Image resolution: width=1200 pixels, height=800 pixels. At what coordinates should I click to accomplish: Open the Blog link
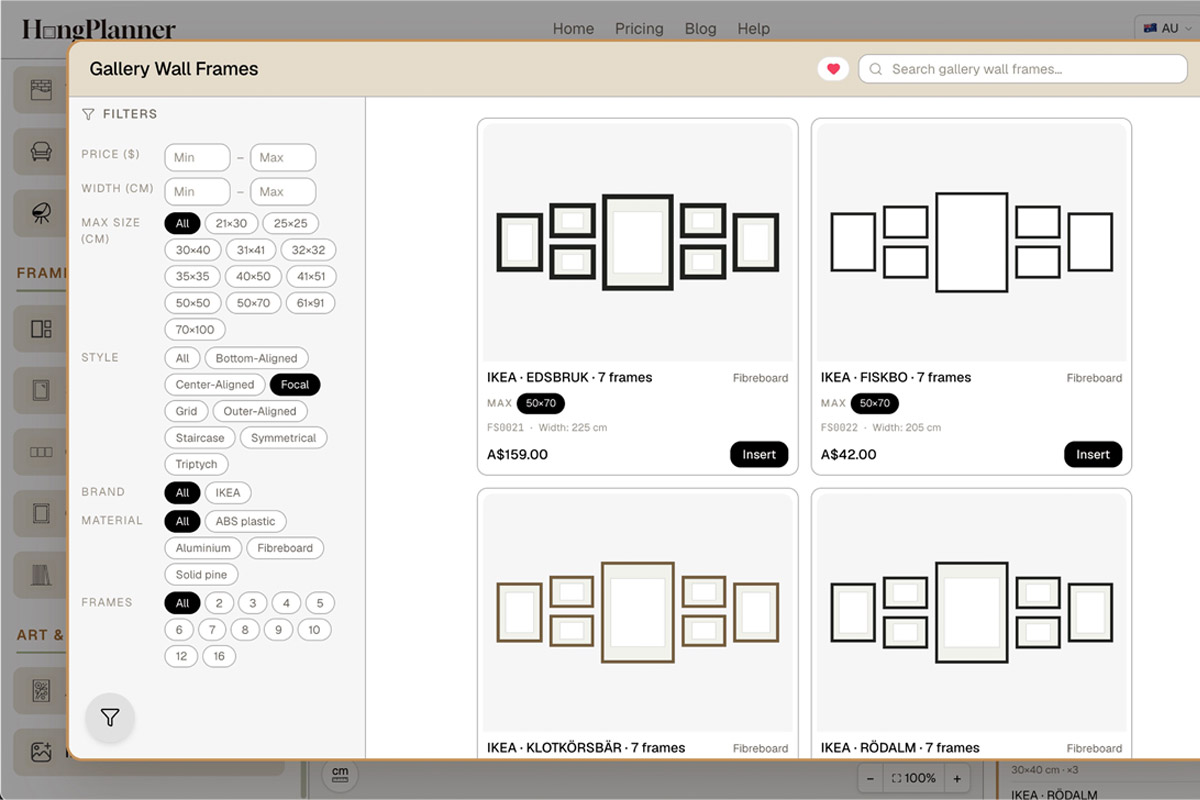coord(700,29)
